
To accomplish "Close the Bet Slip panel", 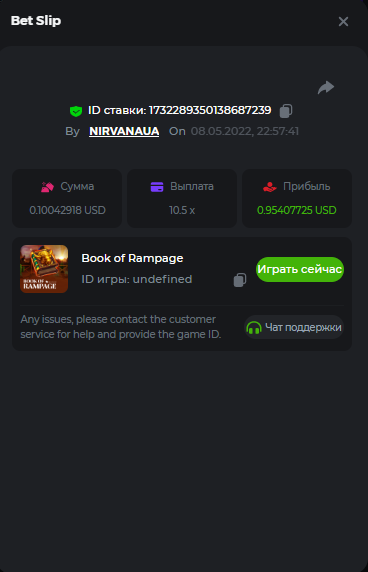I will tap(343, 22).
